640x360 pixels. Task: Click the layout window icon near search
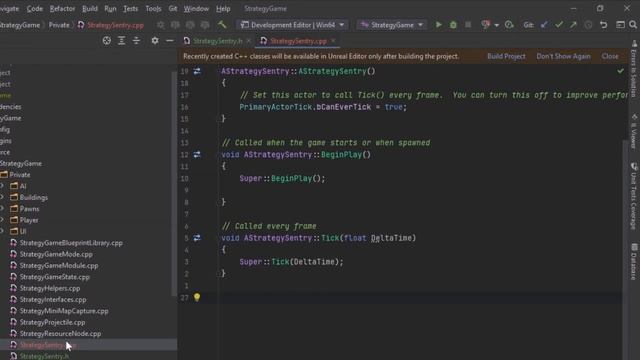tap(620, 25)
